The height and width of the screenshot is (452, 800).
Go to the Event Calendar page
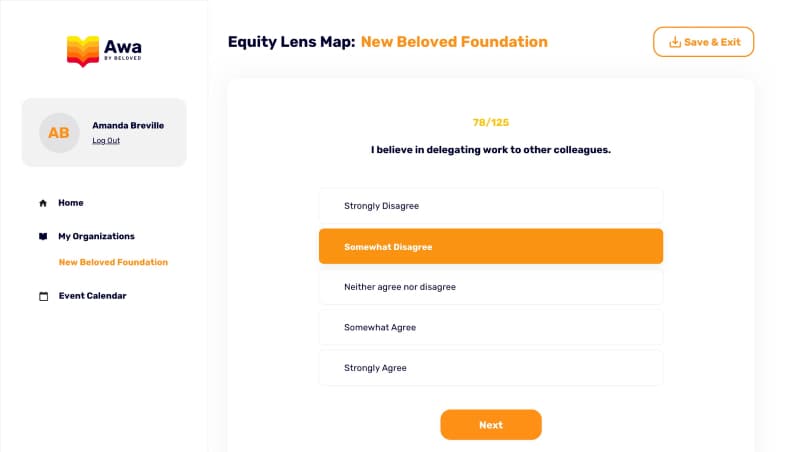click(92, 296)
